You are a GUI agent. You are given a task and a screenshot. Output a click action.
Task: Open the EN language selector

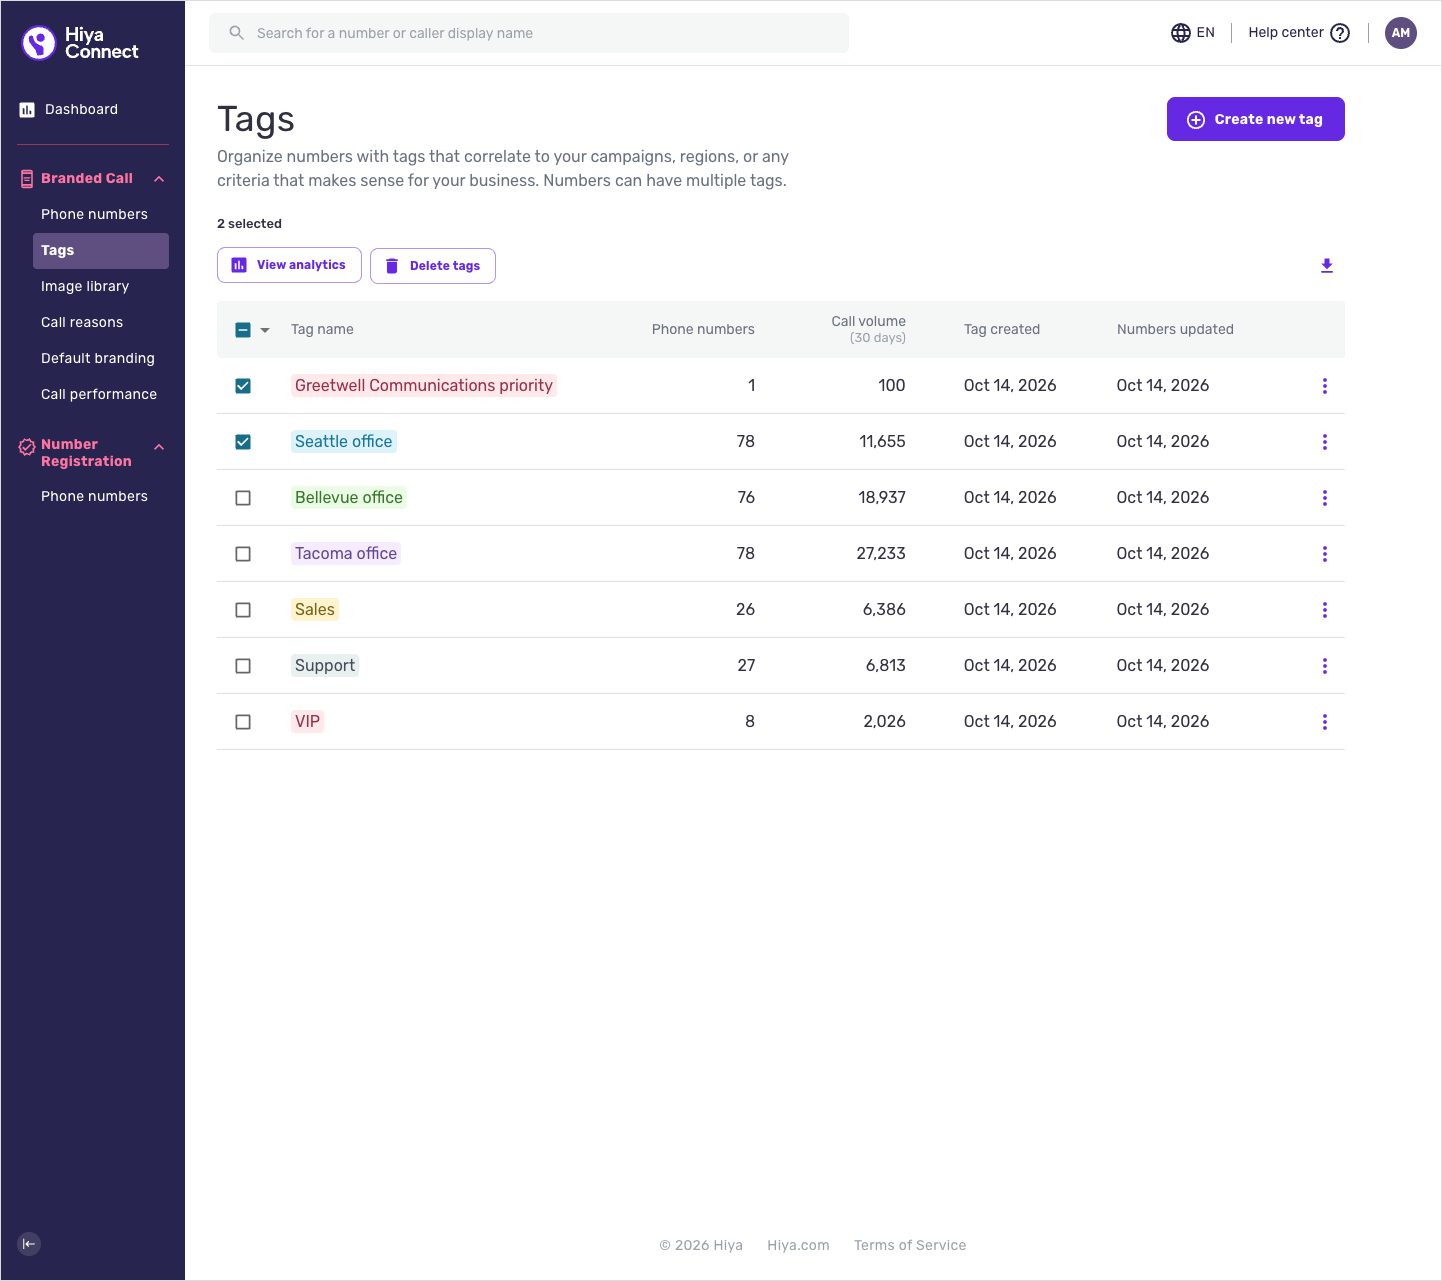(1193, 33)
